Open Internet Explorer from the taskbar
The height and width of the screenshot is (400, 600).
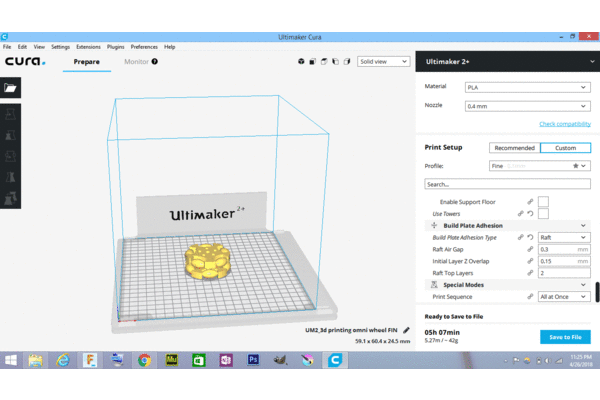63,360
